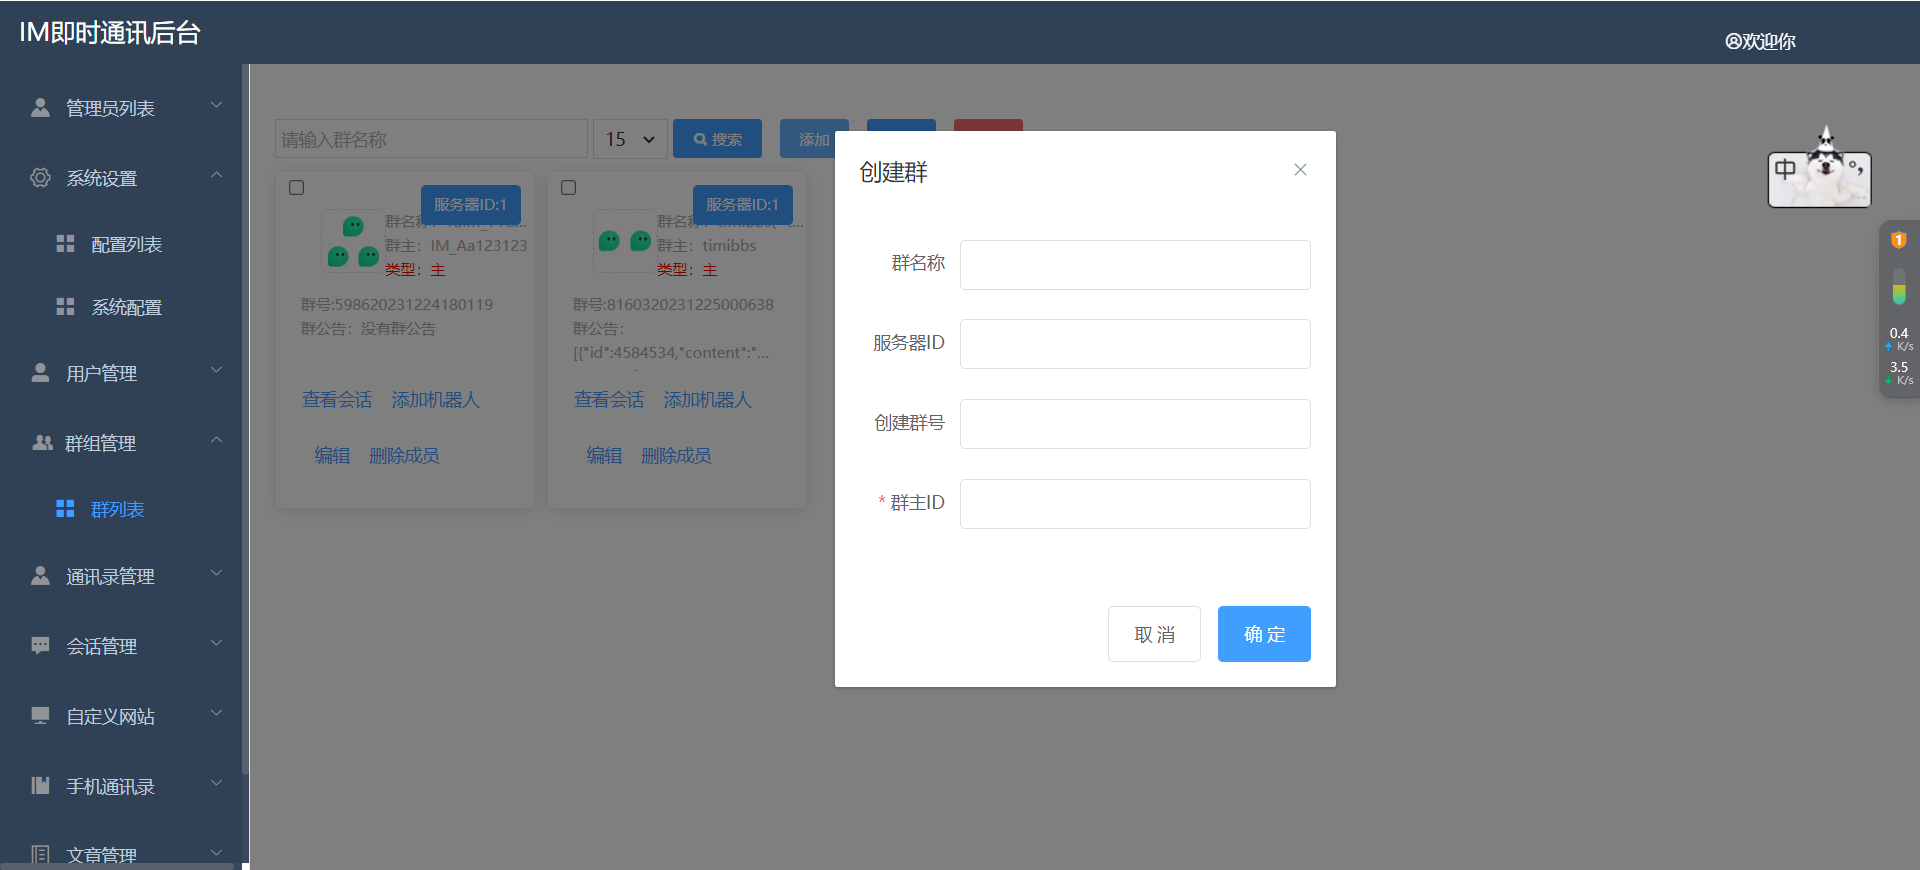
Task: Click the sidebar vertical scrollbar
Action: [x=245, y=420]
